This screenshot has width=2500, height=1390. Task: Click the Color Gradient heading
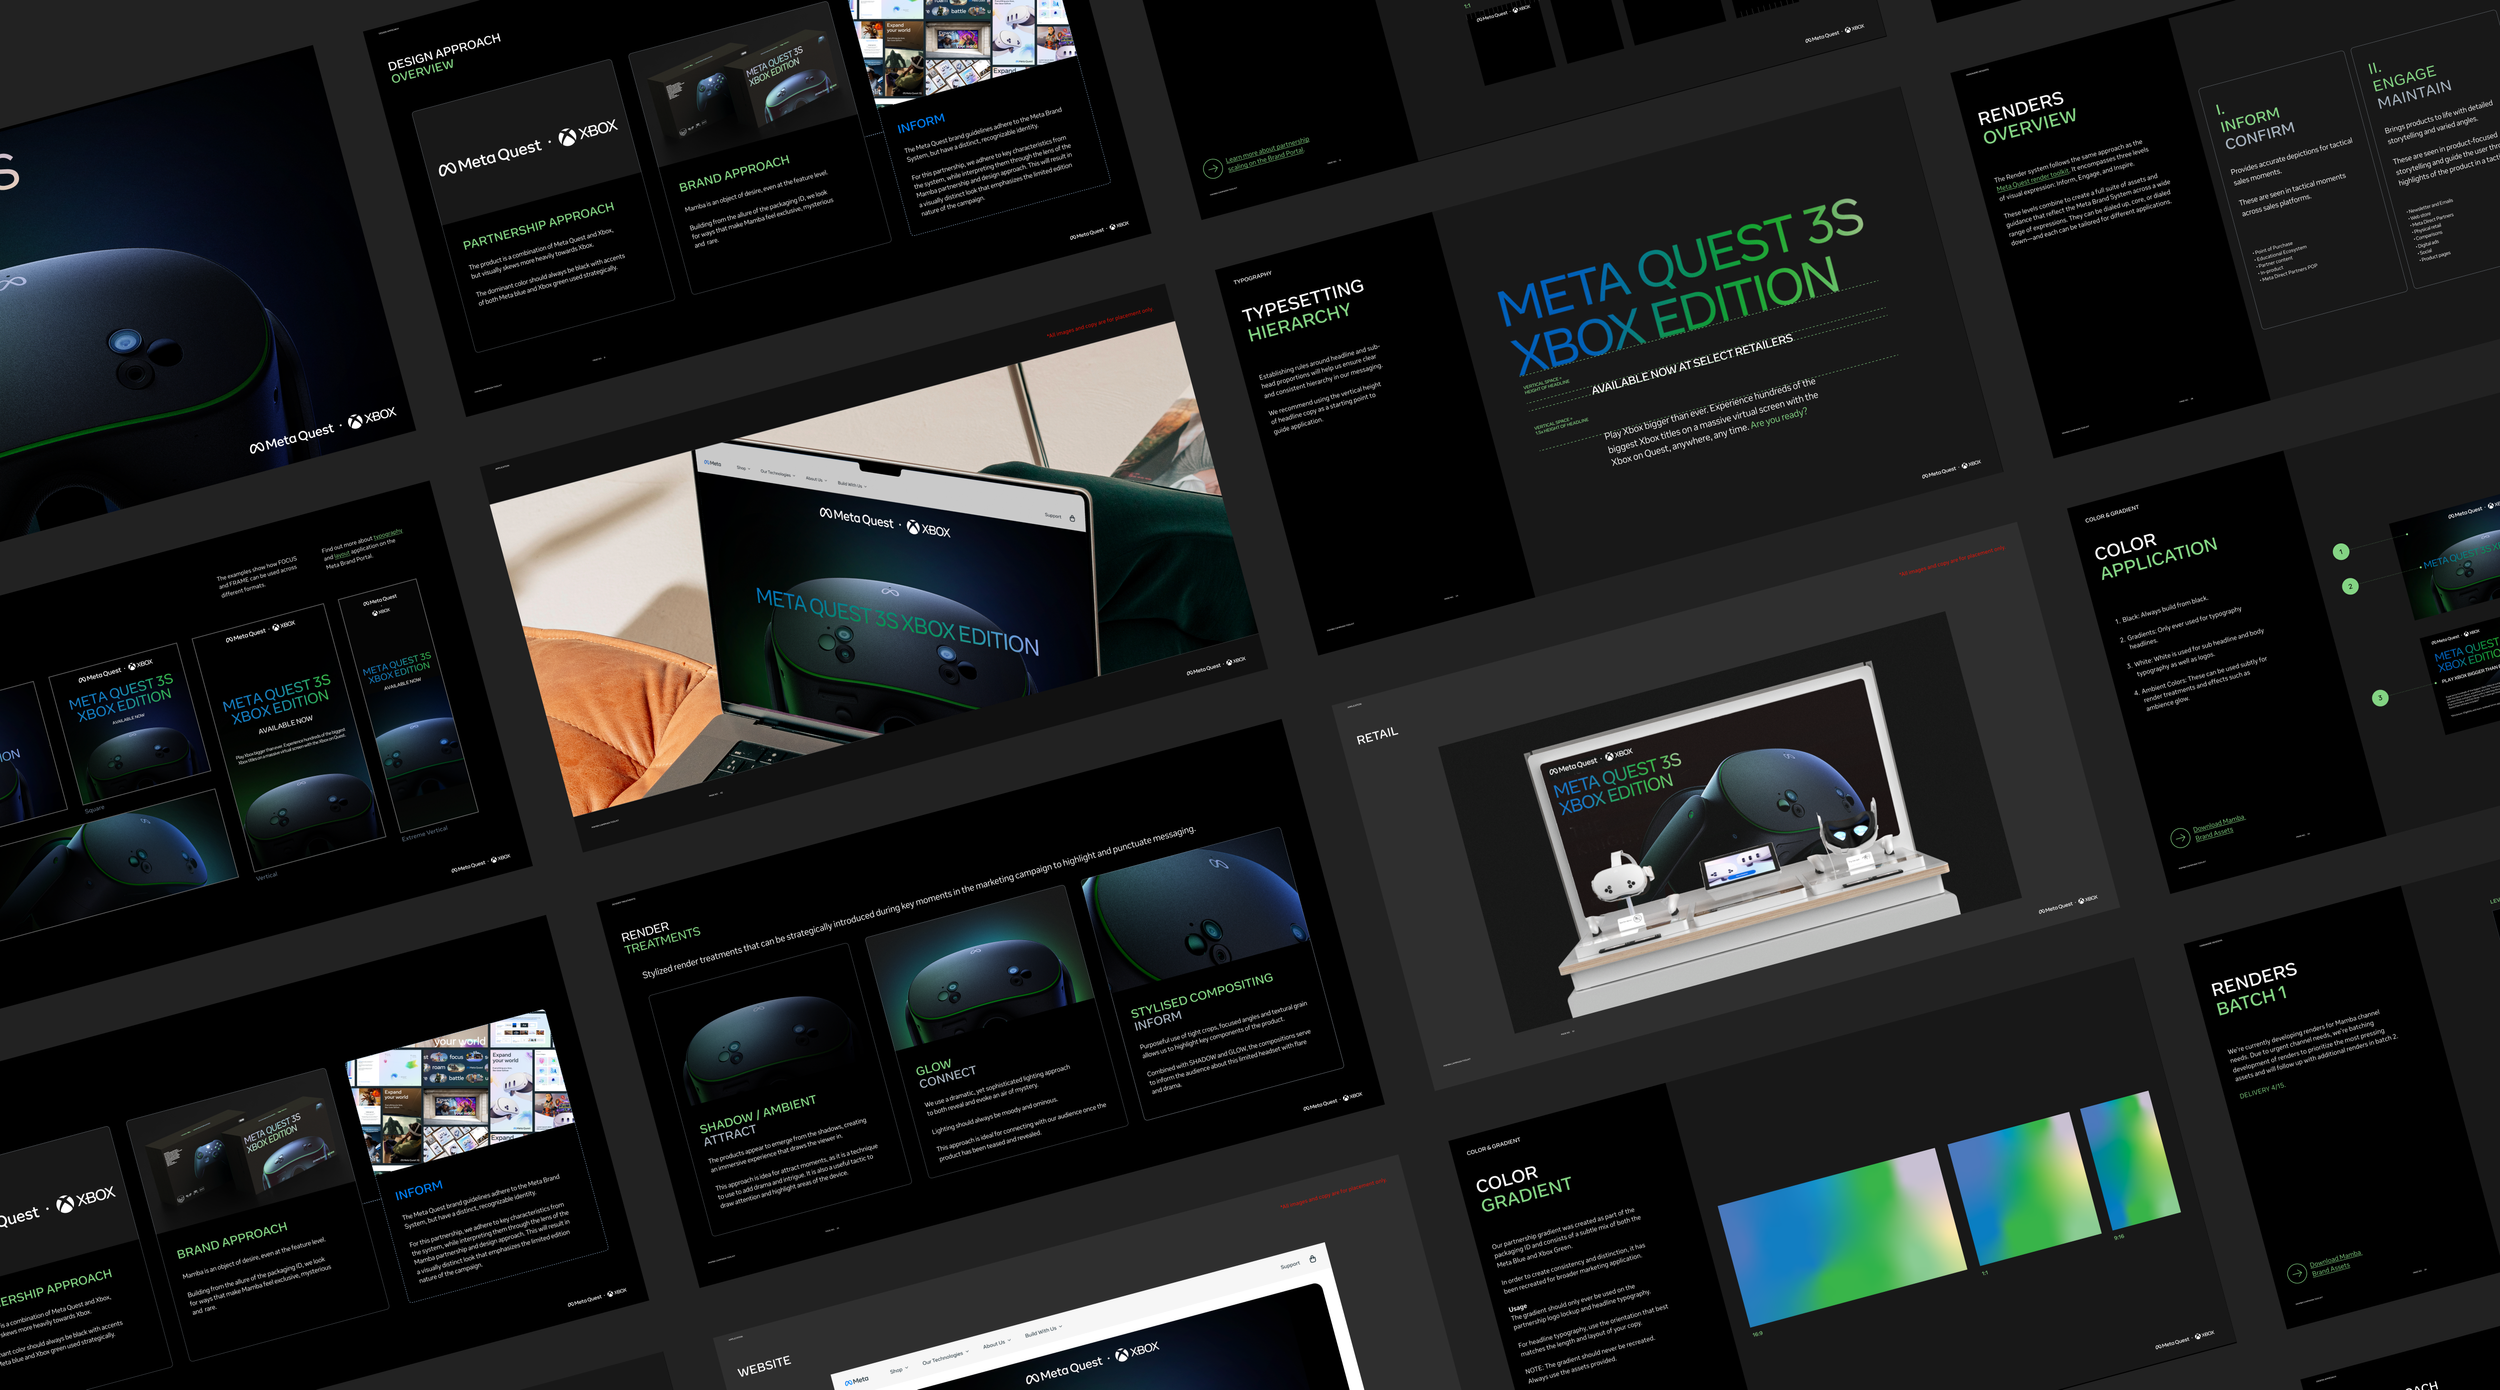[x=1523, y=1188]
